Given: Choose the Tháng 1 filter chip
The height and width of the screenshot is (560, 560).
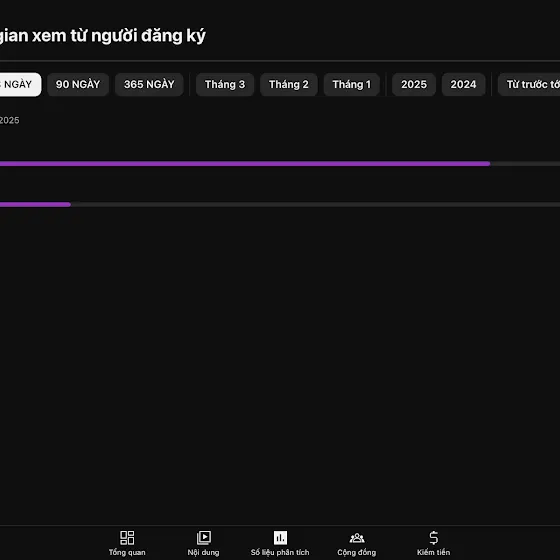Looking at the screenshot, I should (x=352, y=85).
